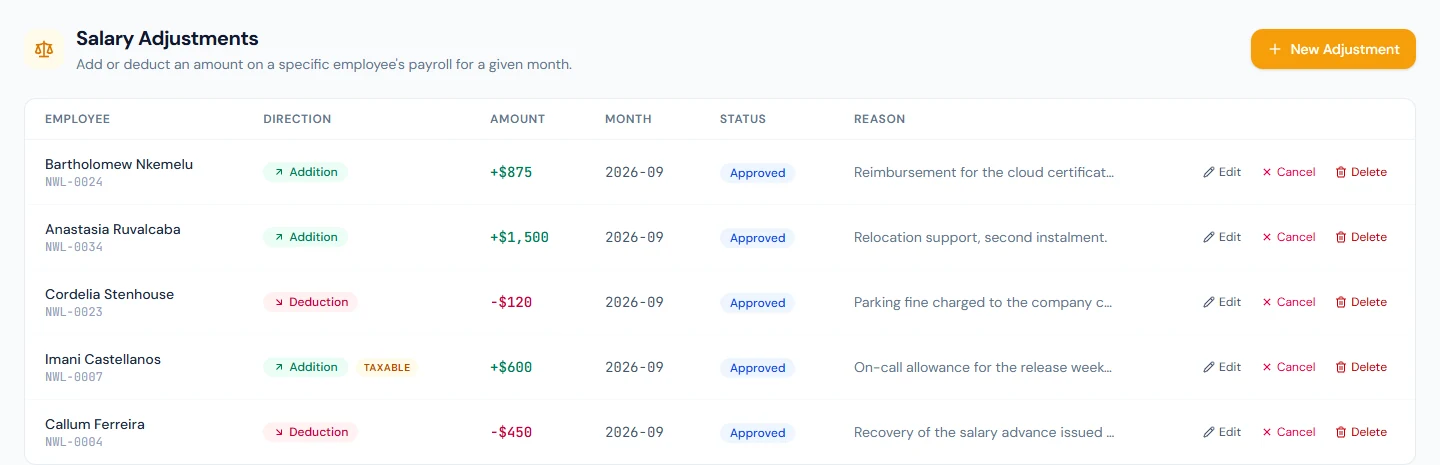Click the New Adjustment button
This screenshot has width=1440, height=465.
[1333, 49]
